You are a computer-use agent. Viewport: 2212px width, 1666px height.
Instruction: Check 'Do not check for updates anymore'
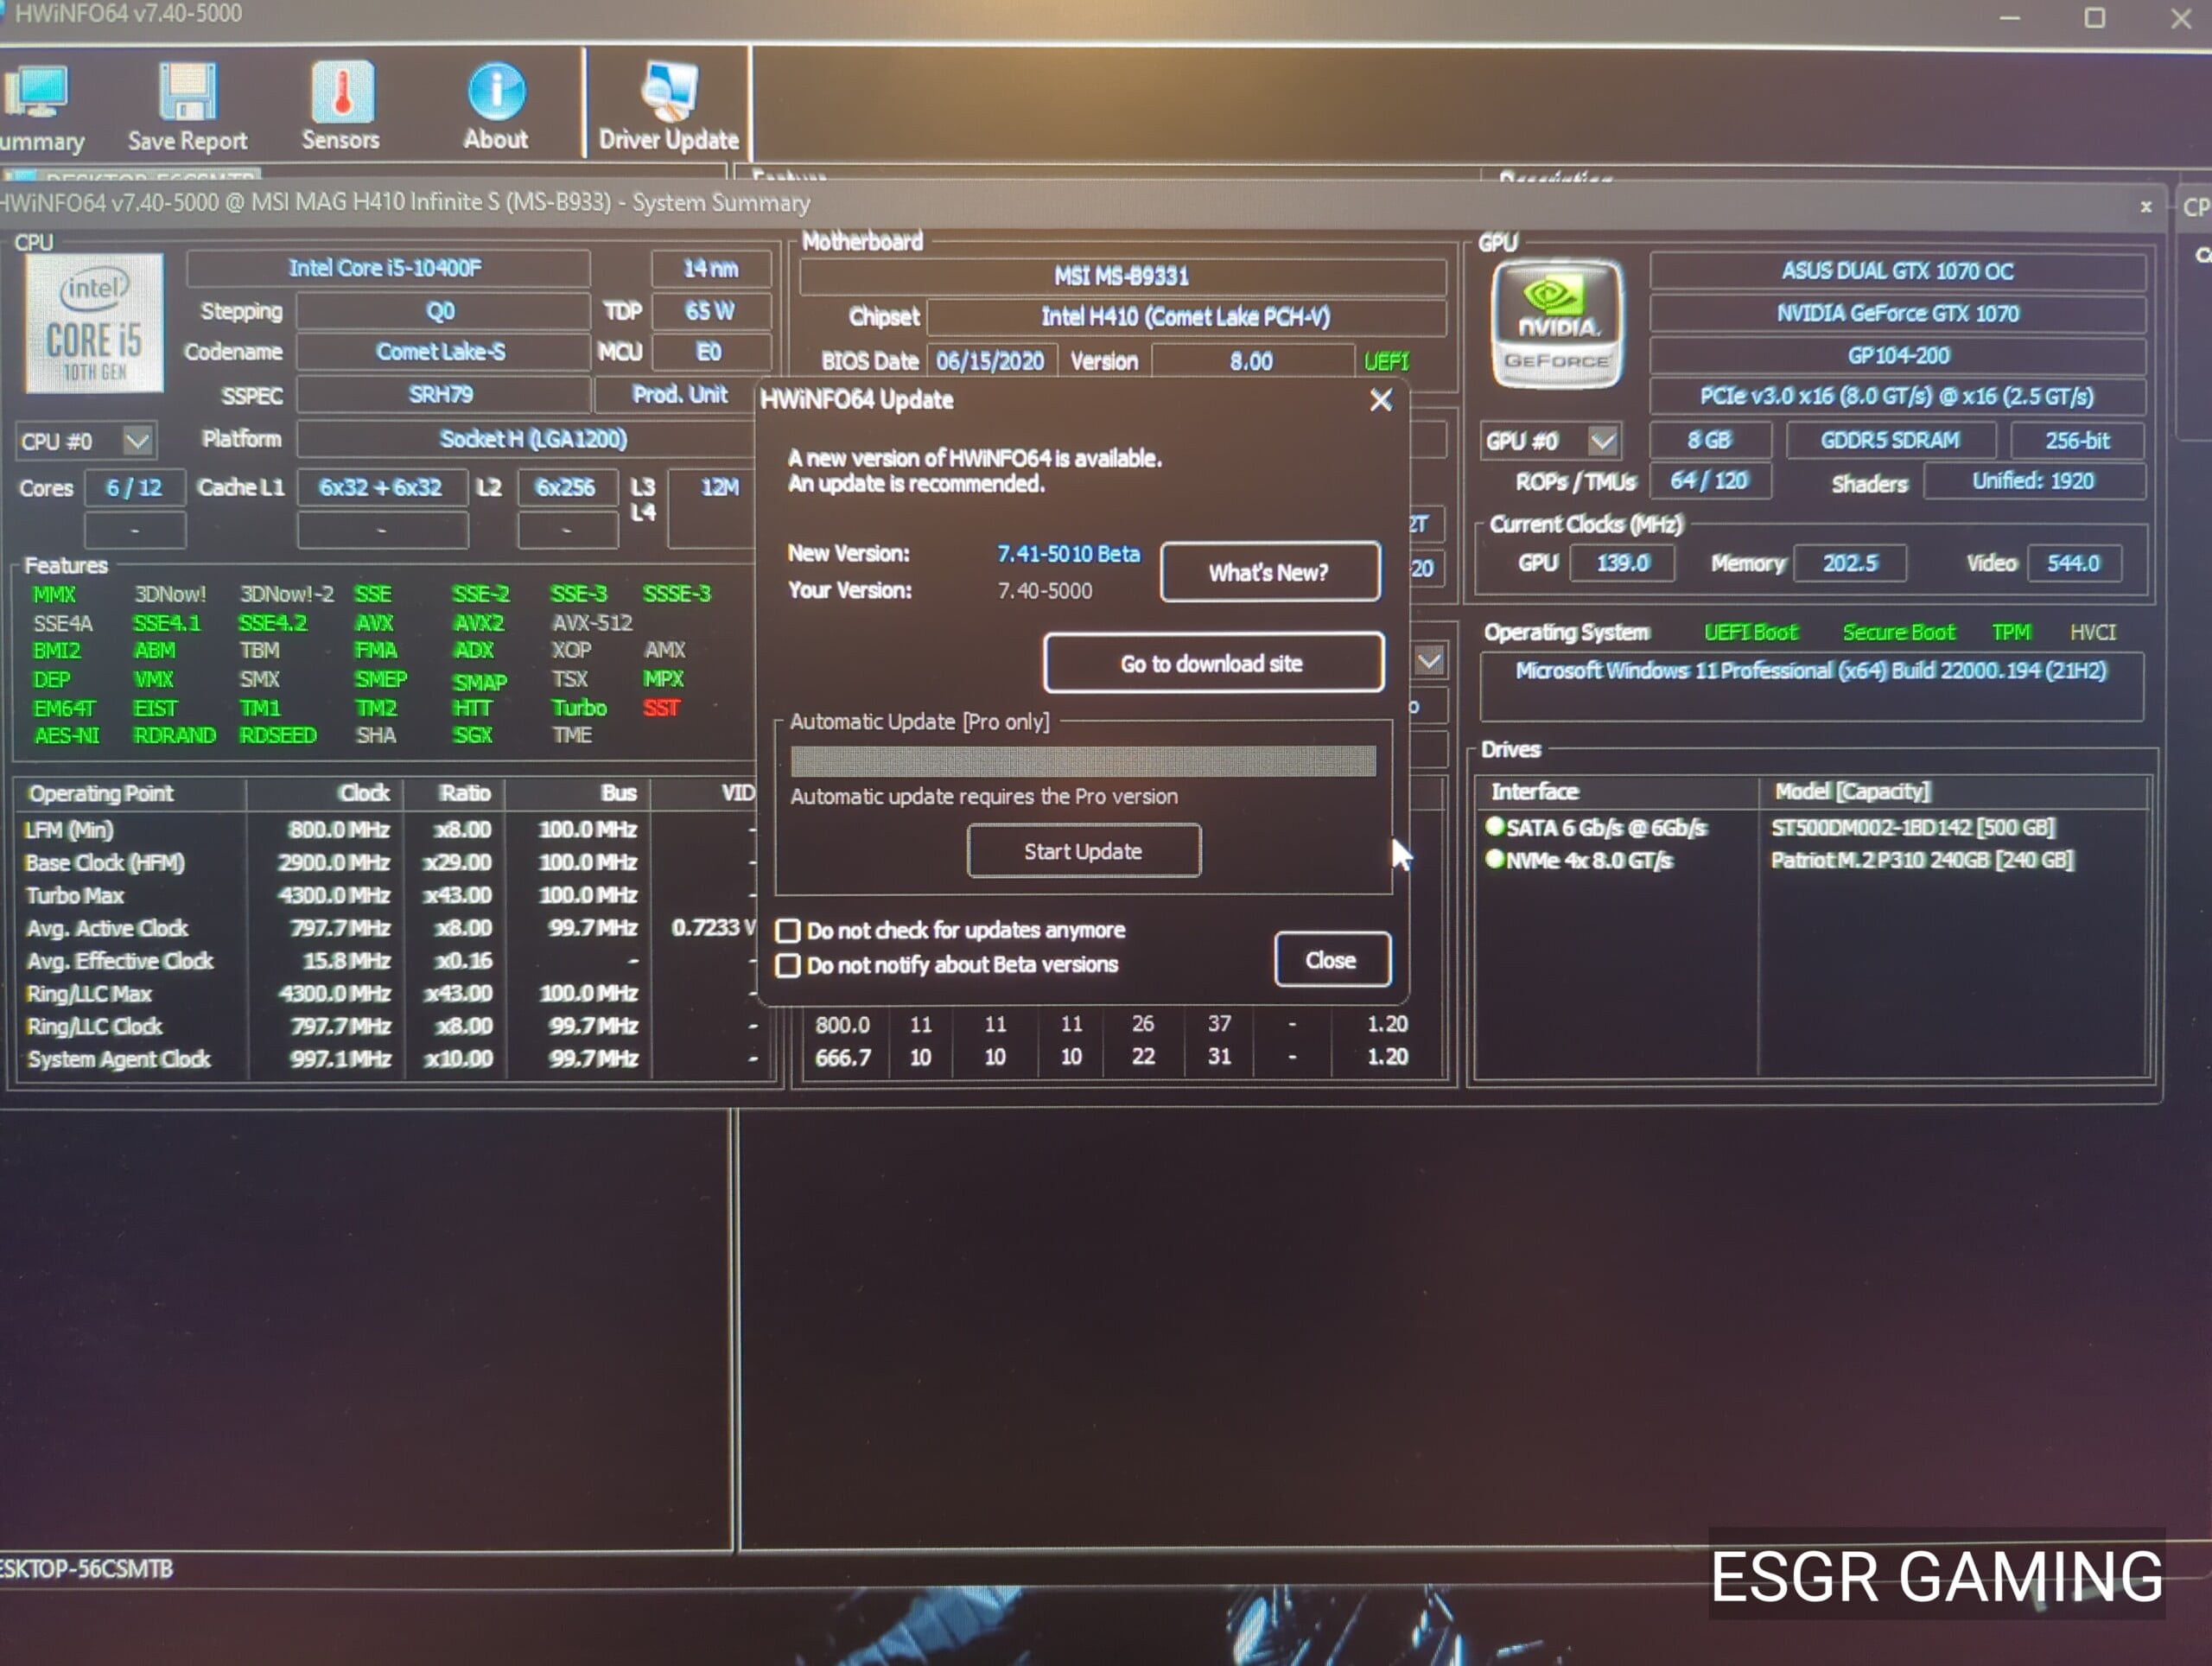[788, 931]
